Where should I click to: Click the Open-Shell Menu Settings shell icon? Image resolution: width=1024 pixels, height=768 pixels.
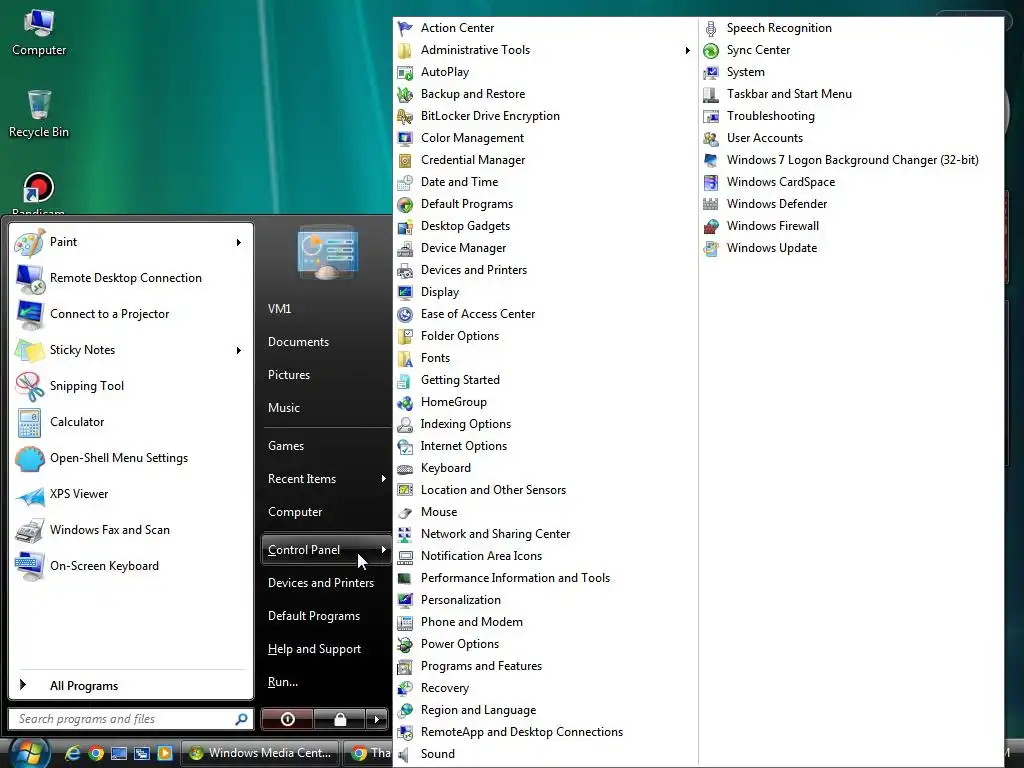(29, 458)
